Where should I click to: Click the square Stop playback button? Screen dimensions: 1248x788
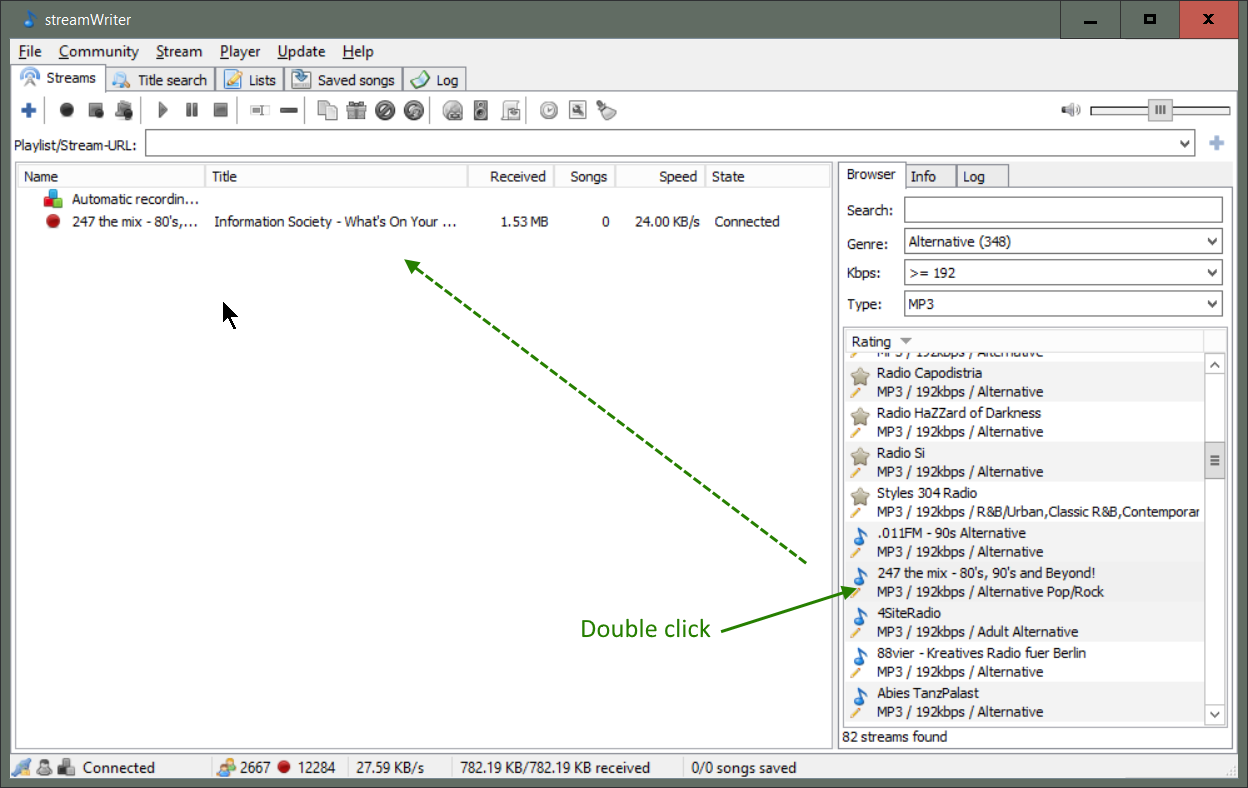click(221, 110)
